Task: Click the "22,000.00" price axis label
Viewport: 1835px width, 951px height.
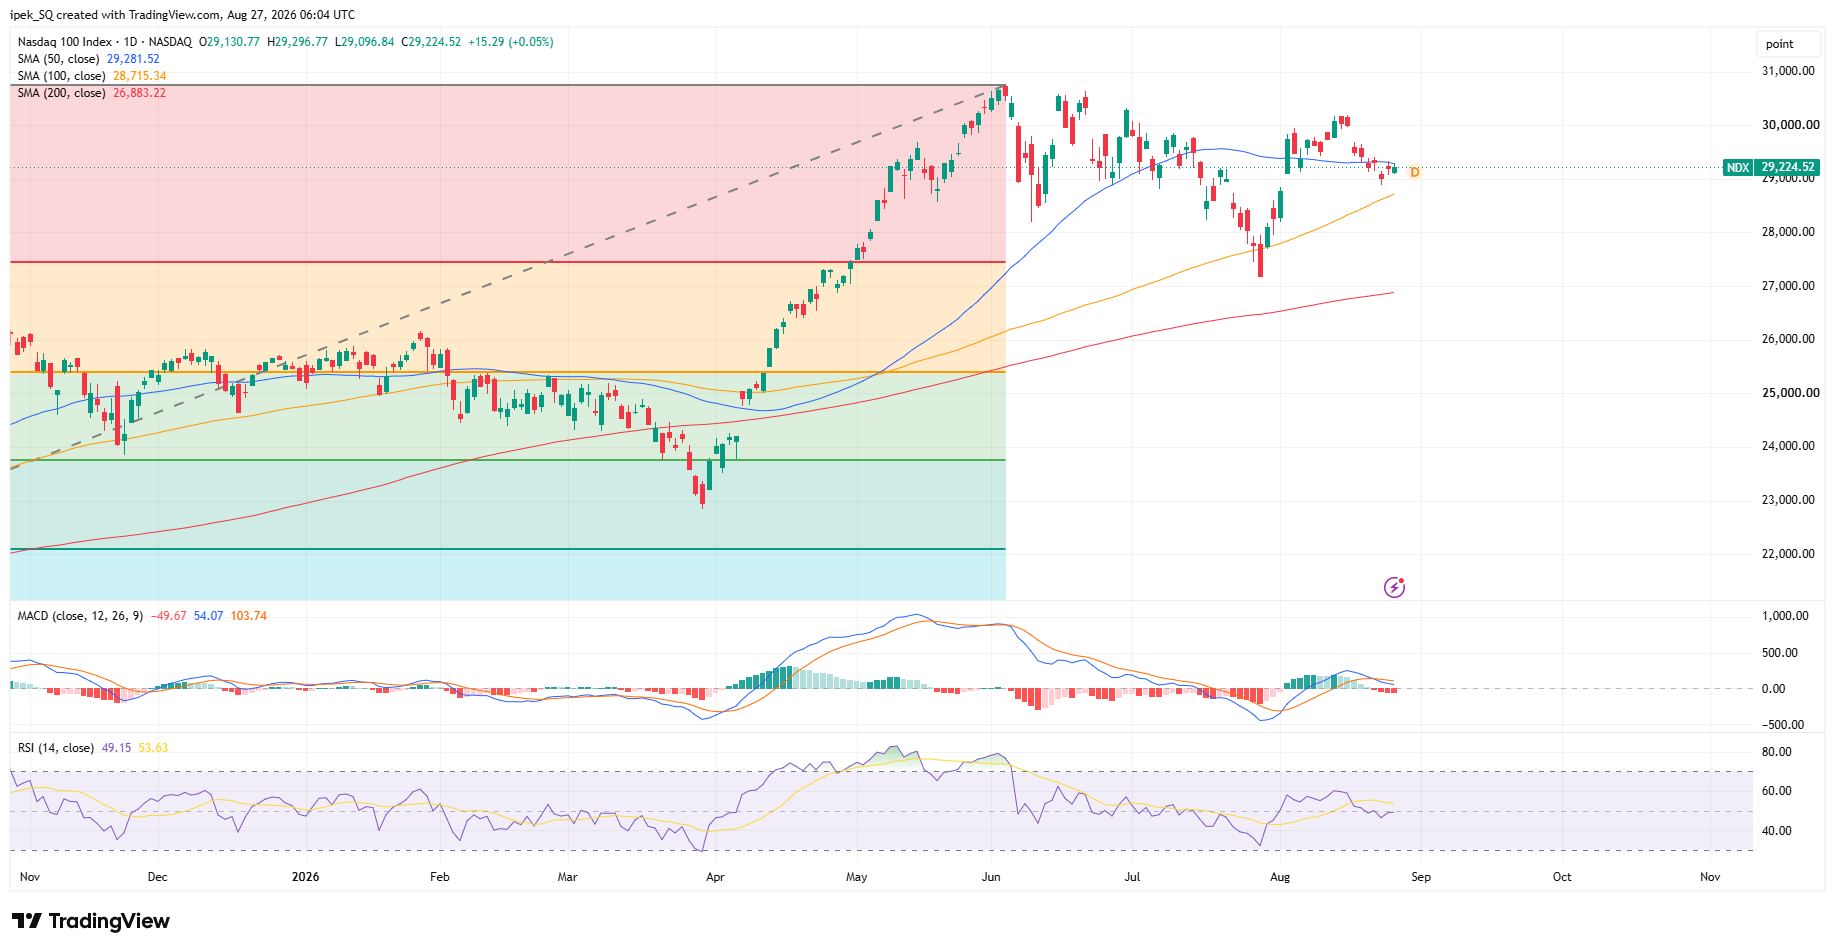Action: tap(1788, 554)
